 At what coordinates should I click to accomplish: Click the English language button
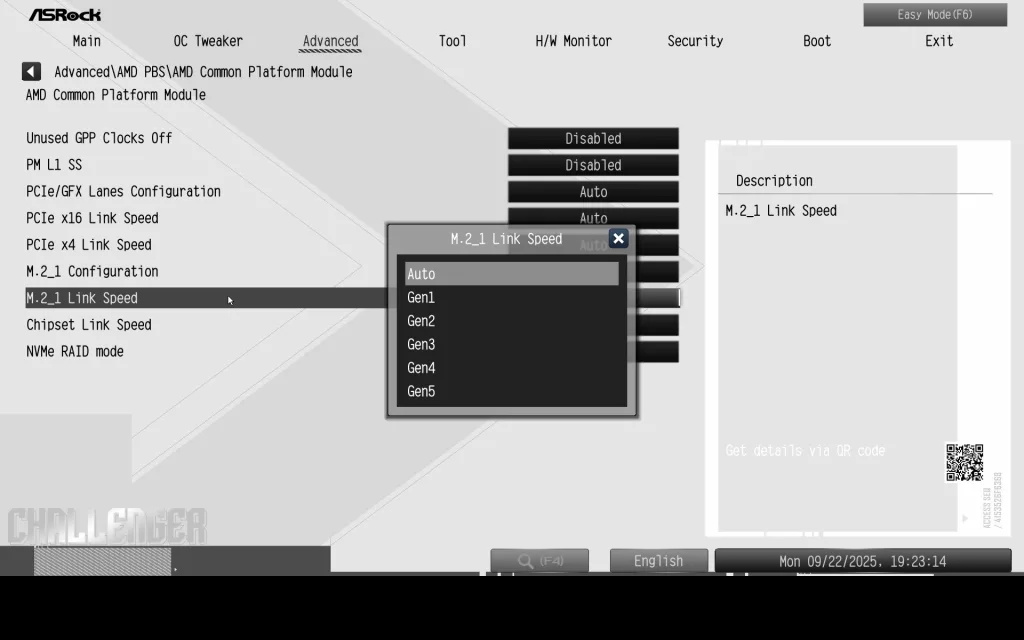pyautogui.click(x=658, y=561)
